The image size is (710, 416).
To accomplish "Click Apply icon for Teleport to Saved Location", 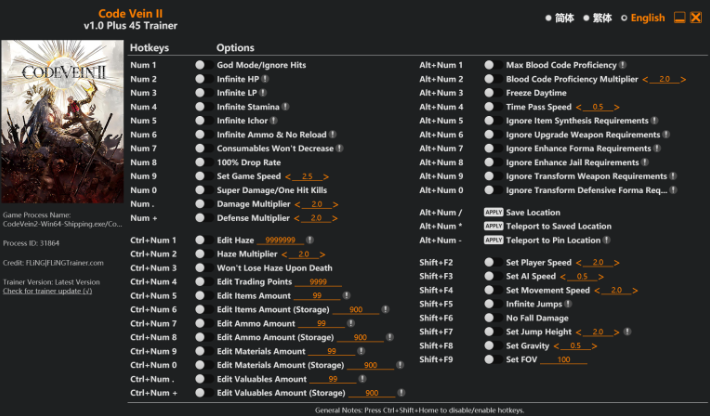I will tap(494, 226).
